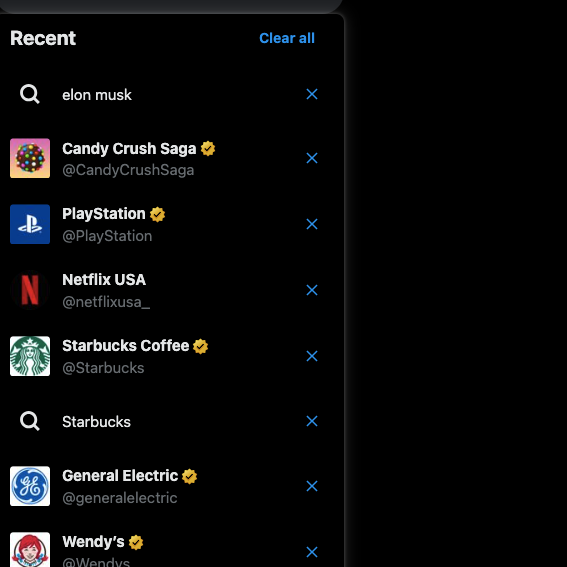Click Candy Crush Saga's gold verified badge

pos(208,149)
